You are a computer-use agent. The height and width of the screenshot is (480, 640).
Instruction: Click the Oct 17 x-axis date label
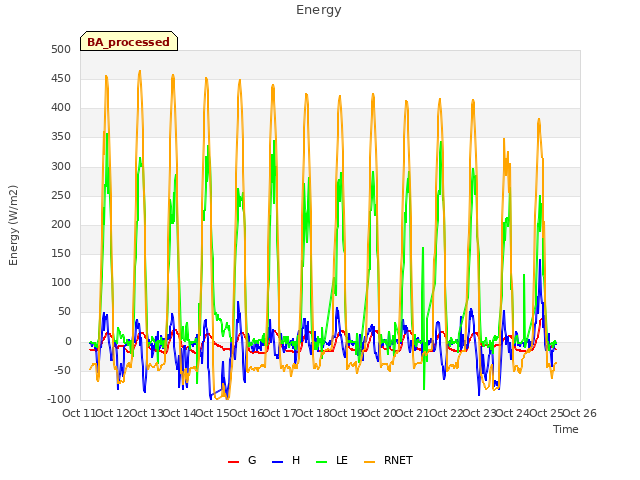pos(279,413)
